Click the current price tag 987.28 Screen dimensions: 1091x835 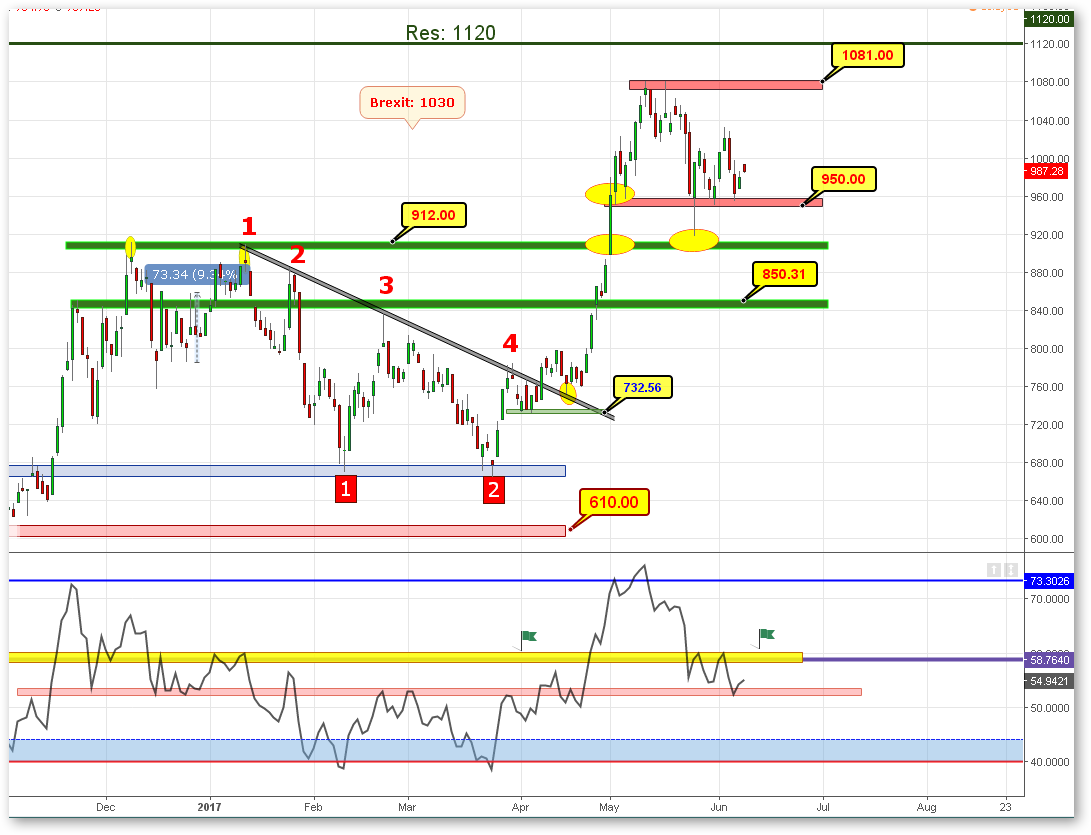tap(1047, 171)
